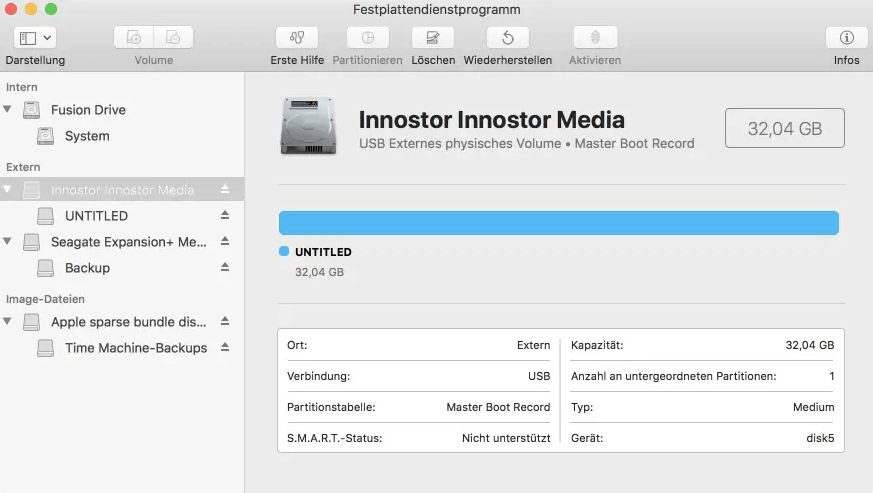This screenshot has height=493, width=873.
Task: Select Fusion Drive in the sidebar
Action: click(x=88, y=110)
